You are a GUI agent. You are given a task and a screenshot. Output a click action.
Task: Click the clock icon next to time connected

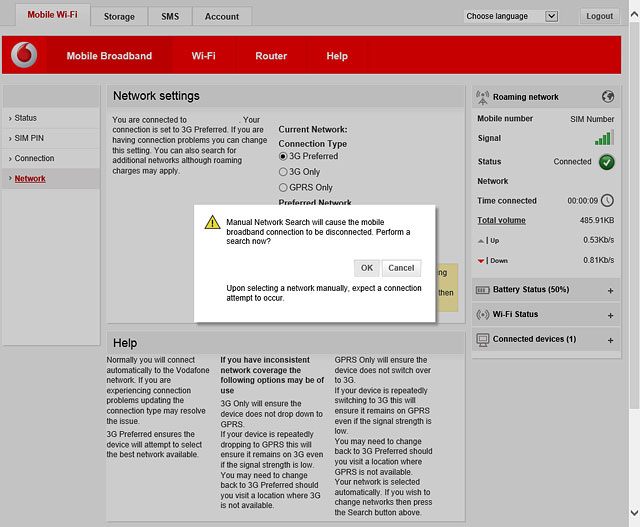[607, 200]
